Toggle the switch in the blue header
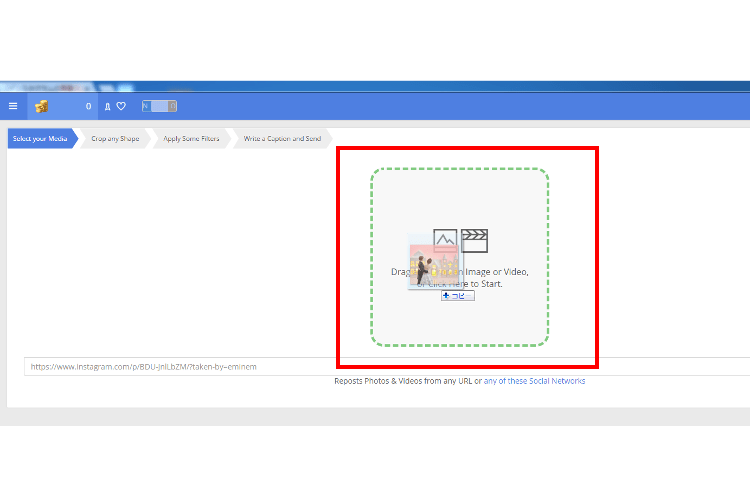 pyautogui.click(x=160, y=105)
